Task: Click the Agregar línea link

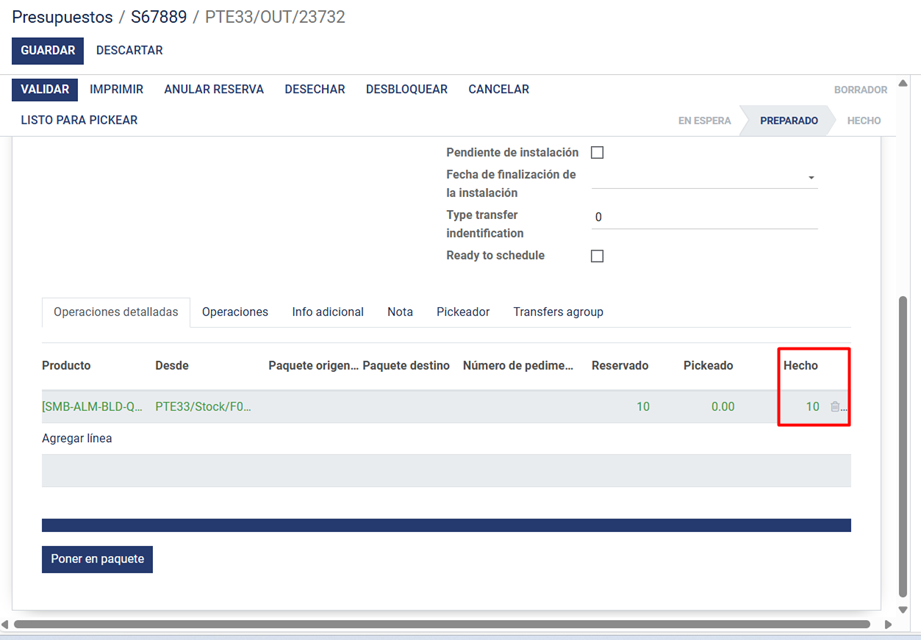Action: (x=77, y=439)
